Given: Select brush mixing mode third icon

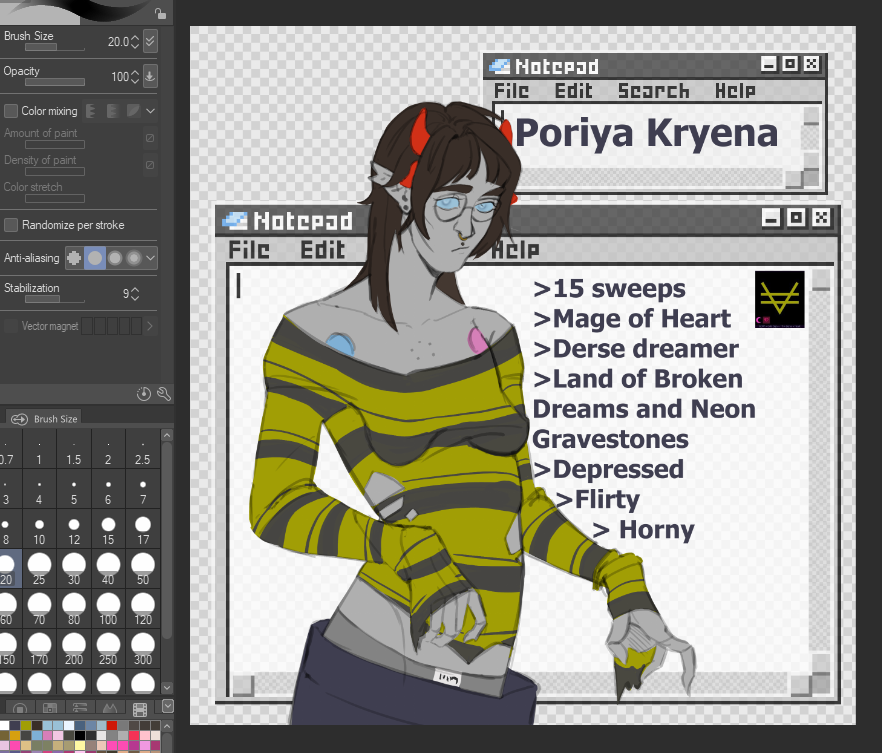Looking at the screenshot, I should [133, 111].
